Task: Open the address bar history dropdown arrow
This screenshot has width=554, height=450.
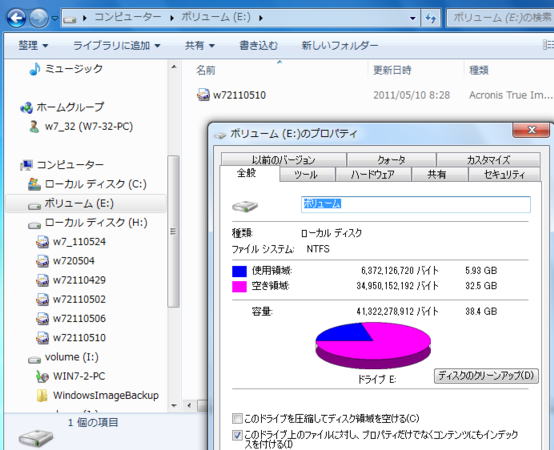Action: click(412, 18)
